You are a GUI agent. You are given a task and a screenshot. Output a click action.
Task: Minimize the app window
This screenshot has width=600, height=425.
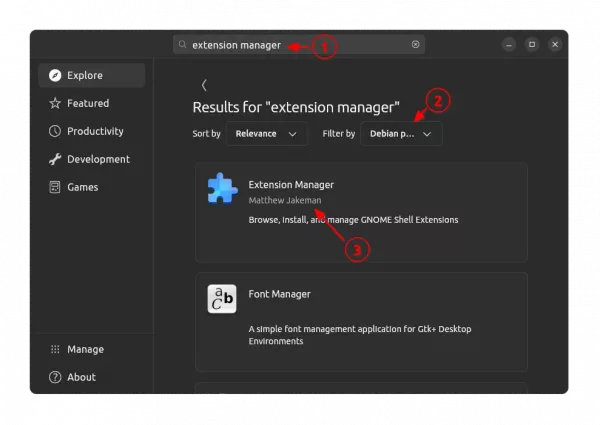(x=509, y=45)
